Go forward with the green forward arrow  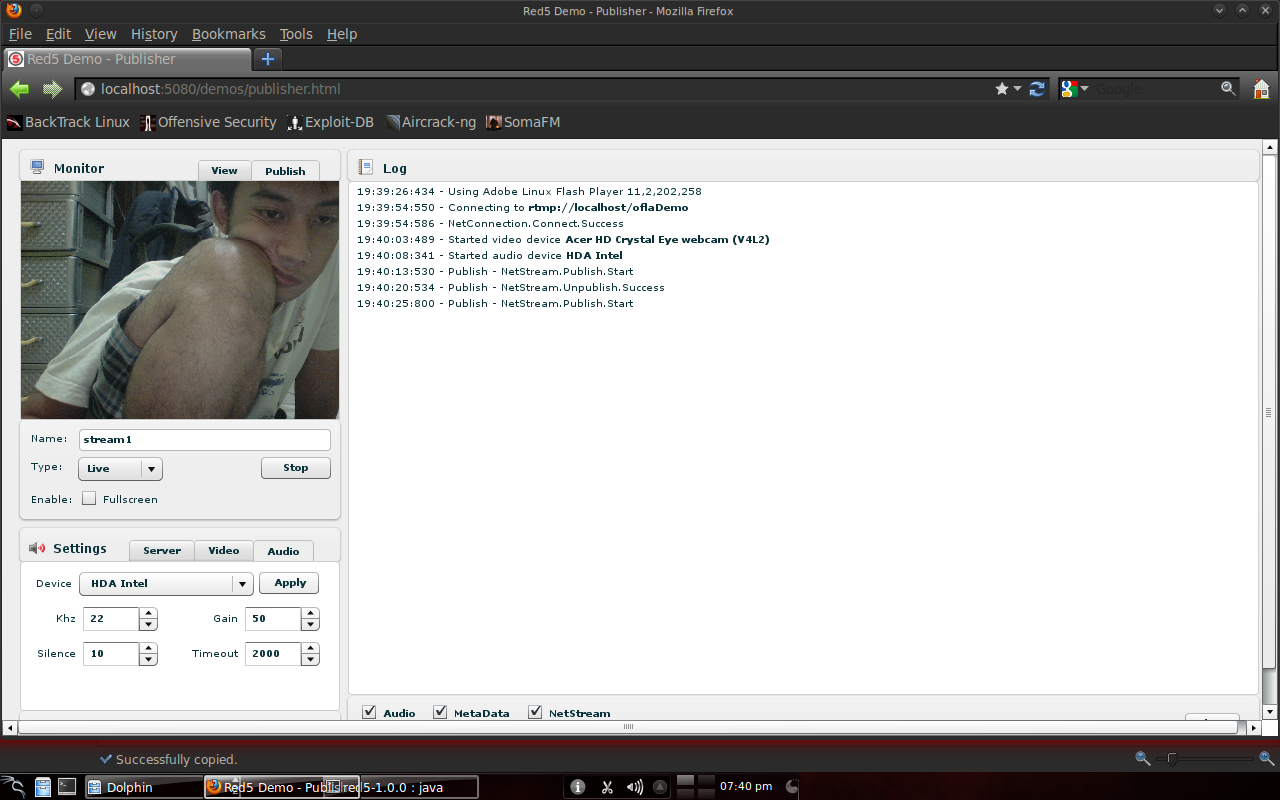pyautogui.click(x=52, y=89)
